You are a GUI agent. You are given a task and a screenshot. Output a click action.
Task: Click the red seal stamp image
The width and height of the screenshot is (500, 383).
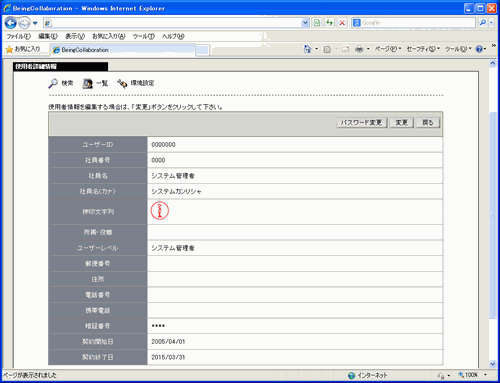160,211
